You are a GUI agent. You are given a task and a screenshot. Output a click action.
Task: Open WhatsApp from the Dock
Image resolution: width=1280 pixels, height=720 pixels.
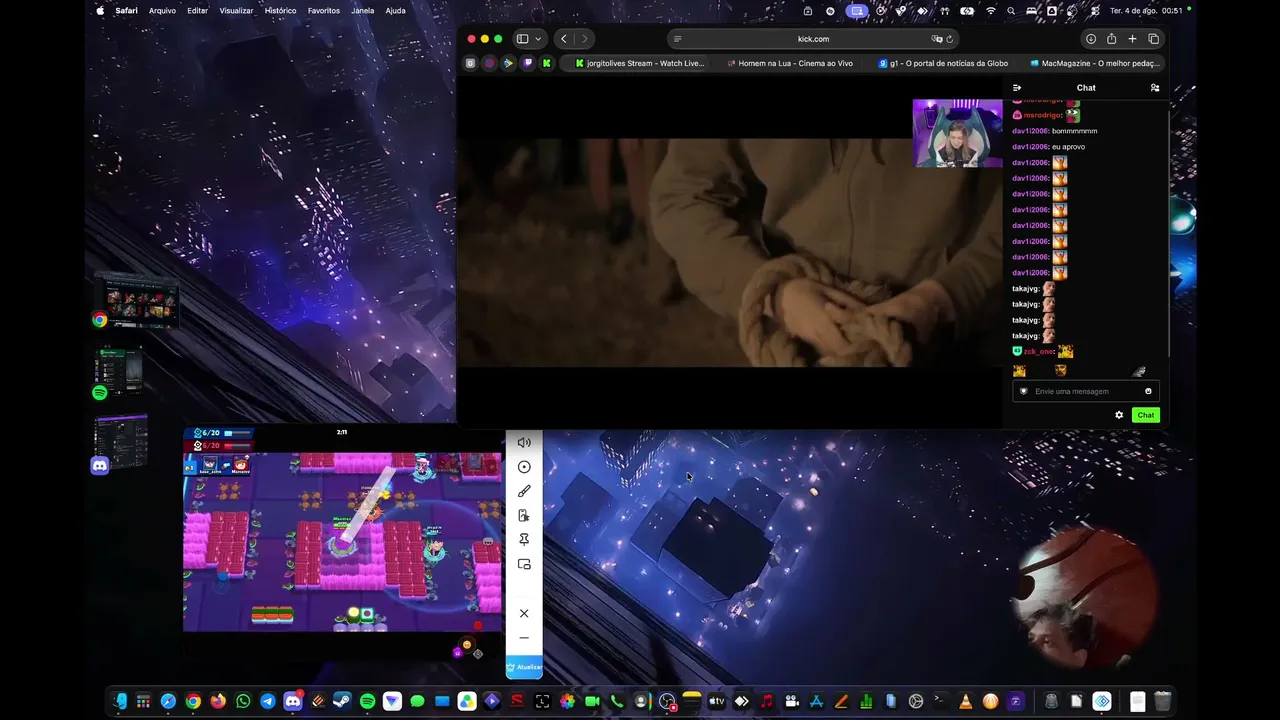[243, 701]
